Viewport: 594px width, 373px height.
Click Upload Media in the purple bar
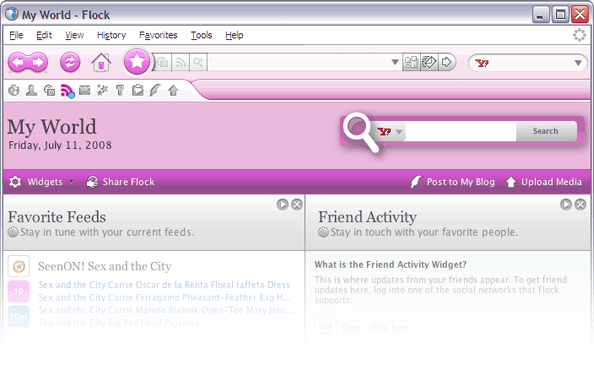pyautogui.click(x=544, y=182)
